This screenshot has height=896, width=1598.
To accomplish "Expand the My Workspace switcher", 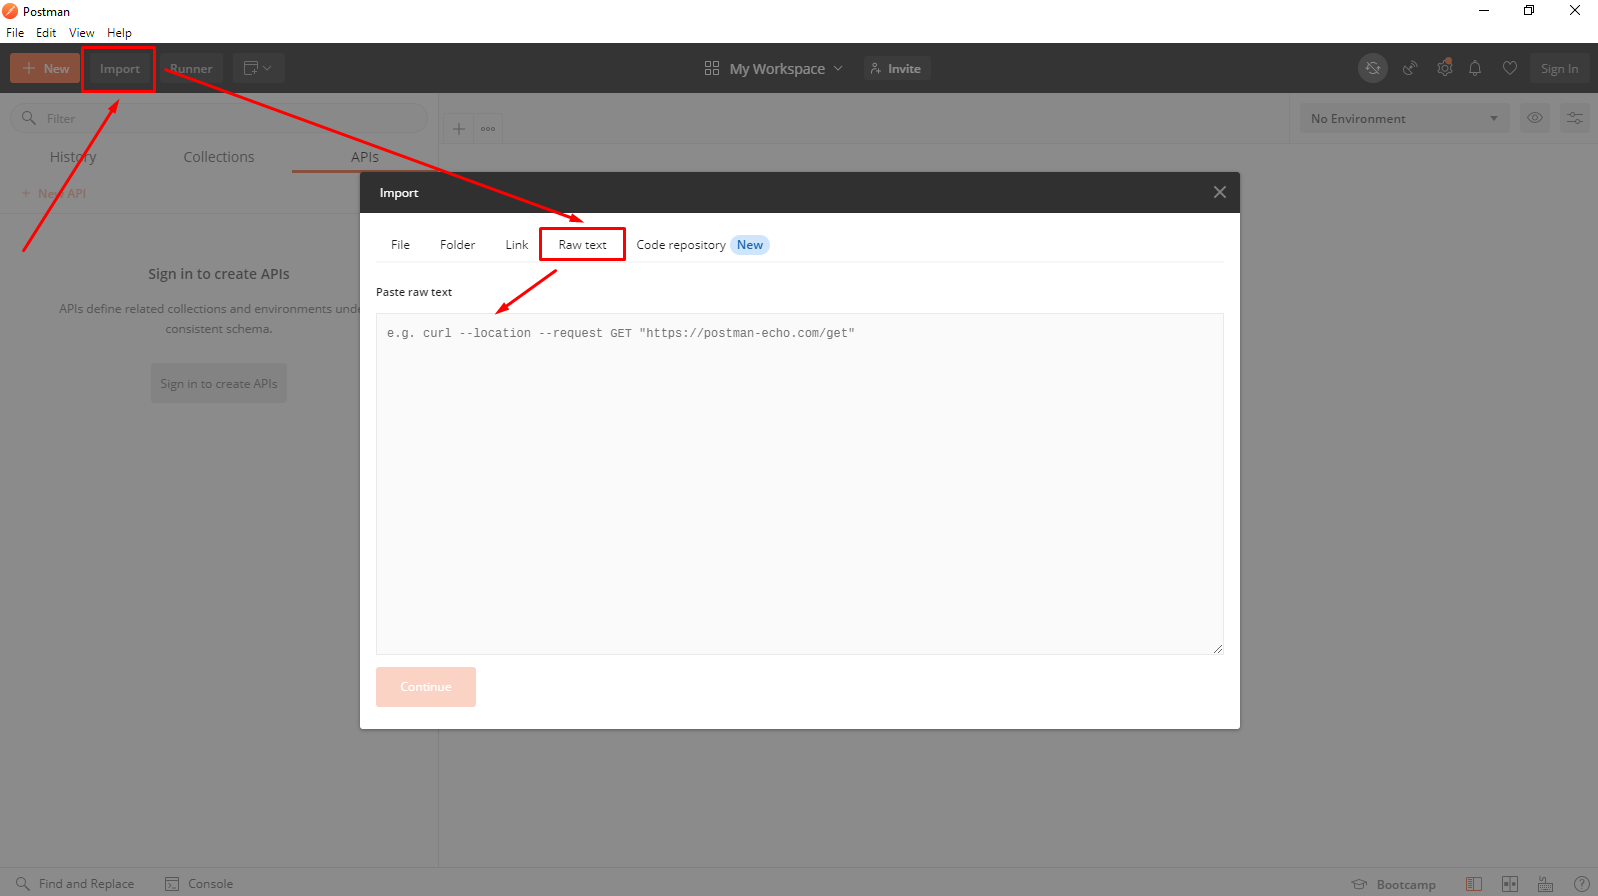I will [x=774, y=68].
